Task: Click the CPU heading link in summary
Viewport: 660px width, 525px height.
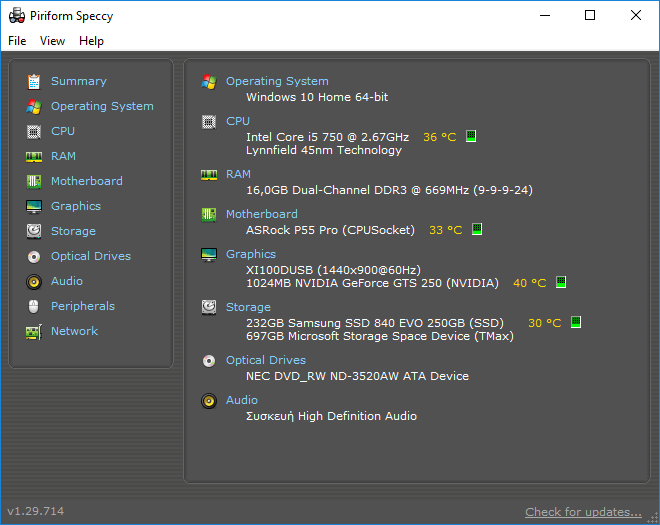Action: pyautogui.click(x=238, y=121)
